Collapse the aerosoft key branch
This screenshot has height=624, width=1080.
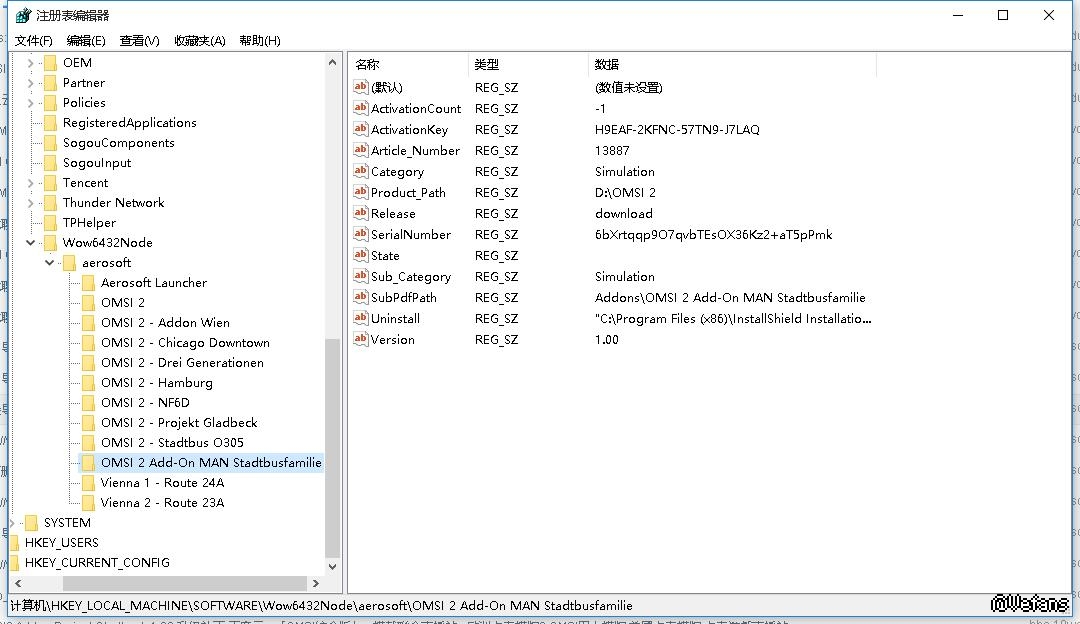(x=50, y=263)
